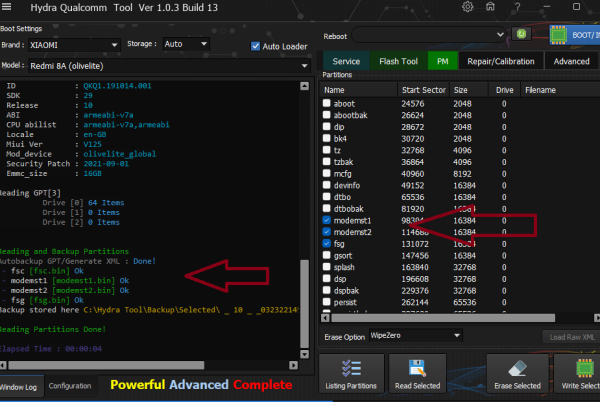Open the Erase Option WipeZero dropdown
The image size is (600, 402).
click(x=415, y=335)
